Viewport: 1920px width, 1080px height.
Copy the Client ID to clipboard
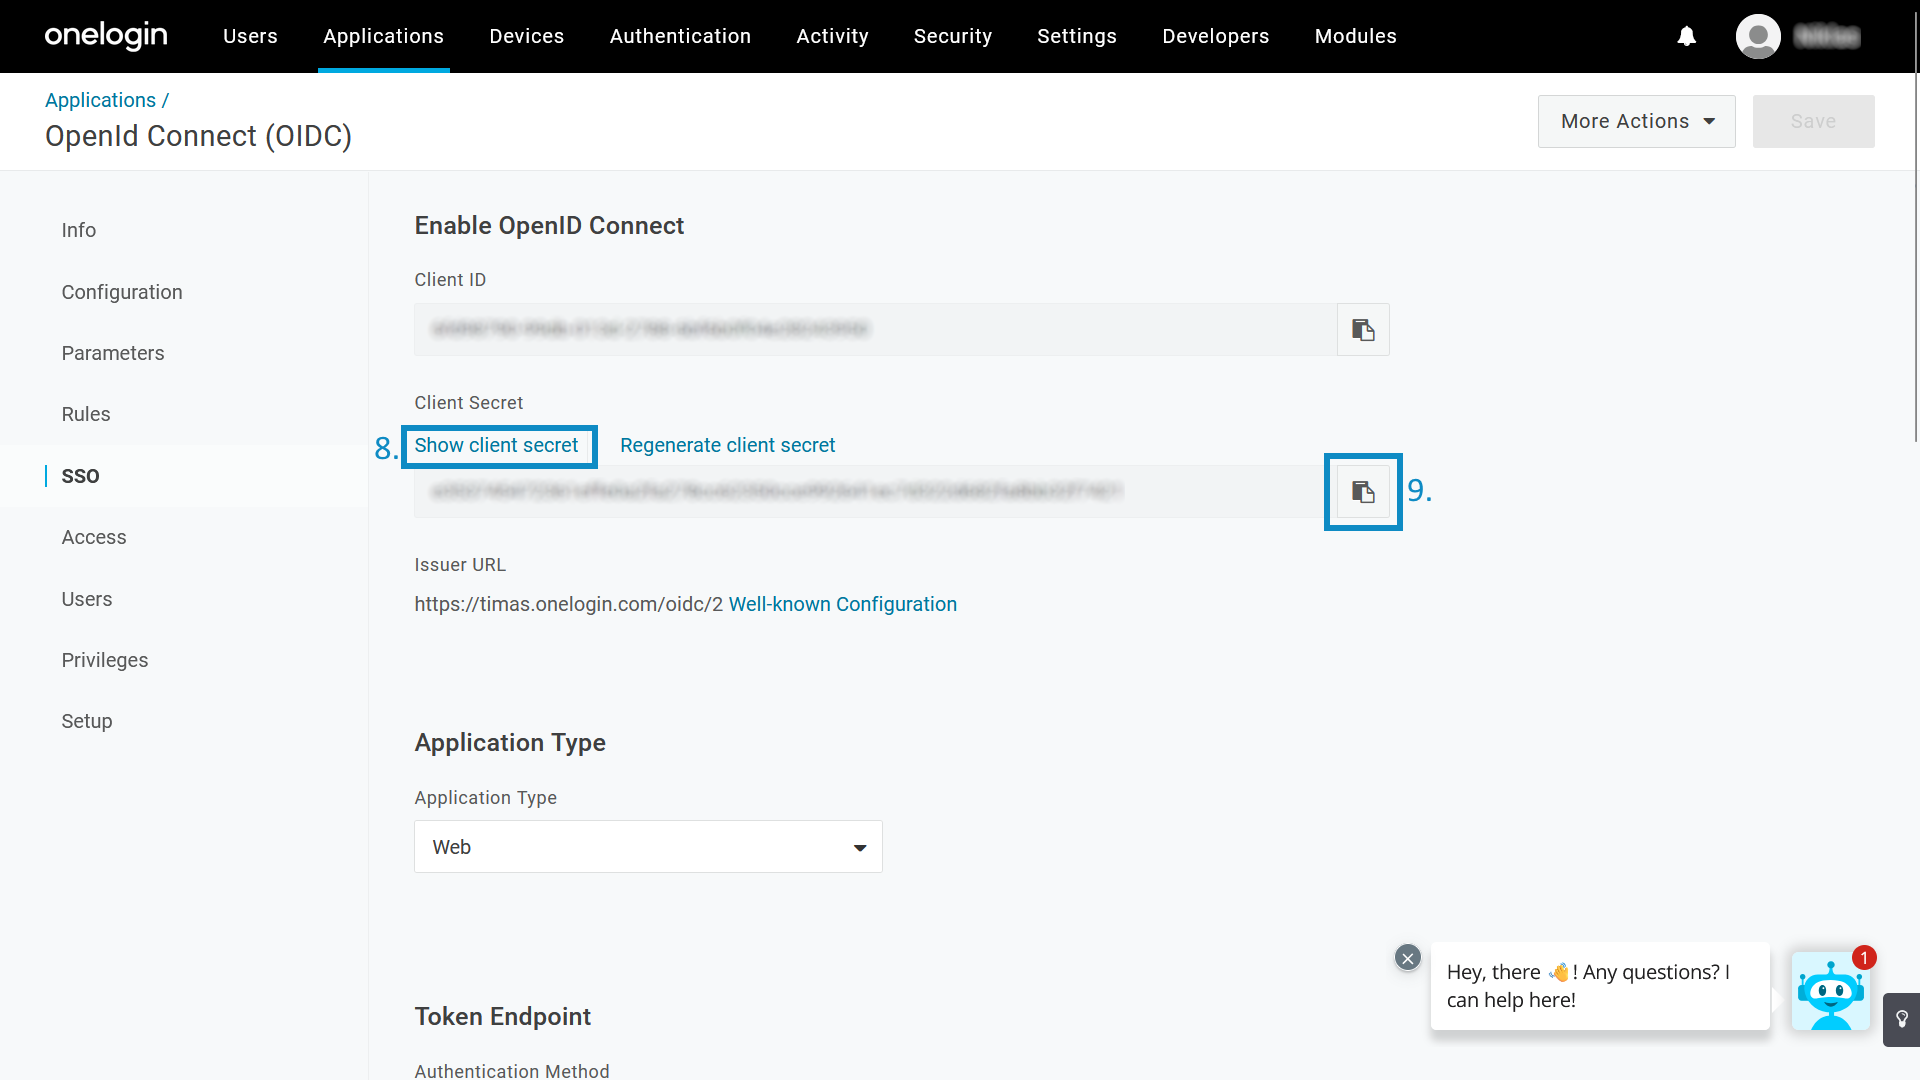pos(1363,329)
